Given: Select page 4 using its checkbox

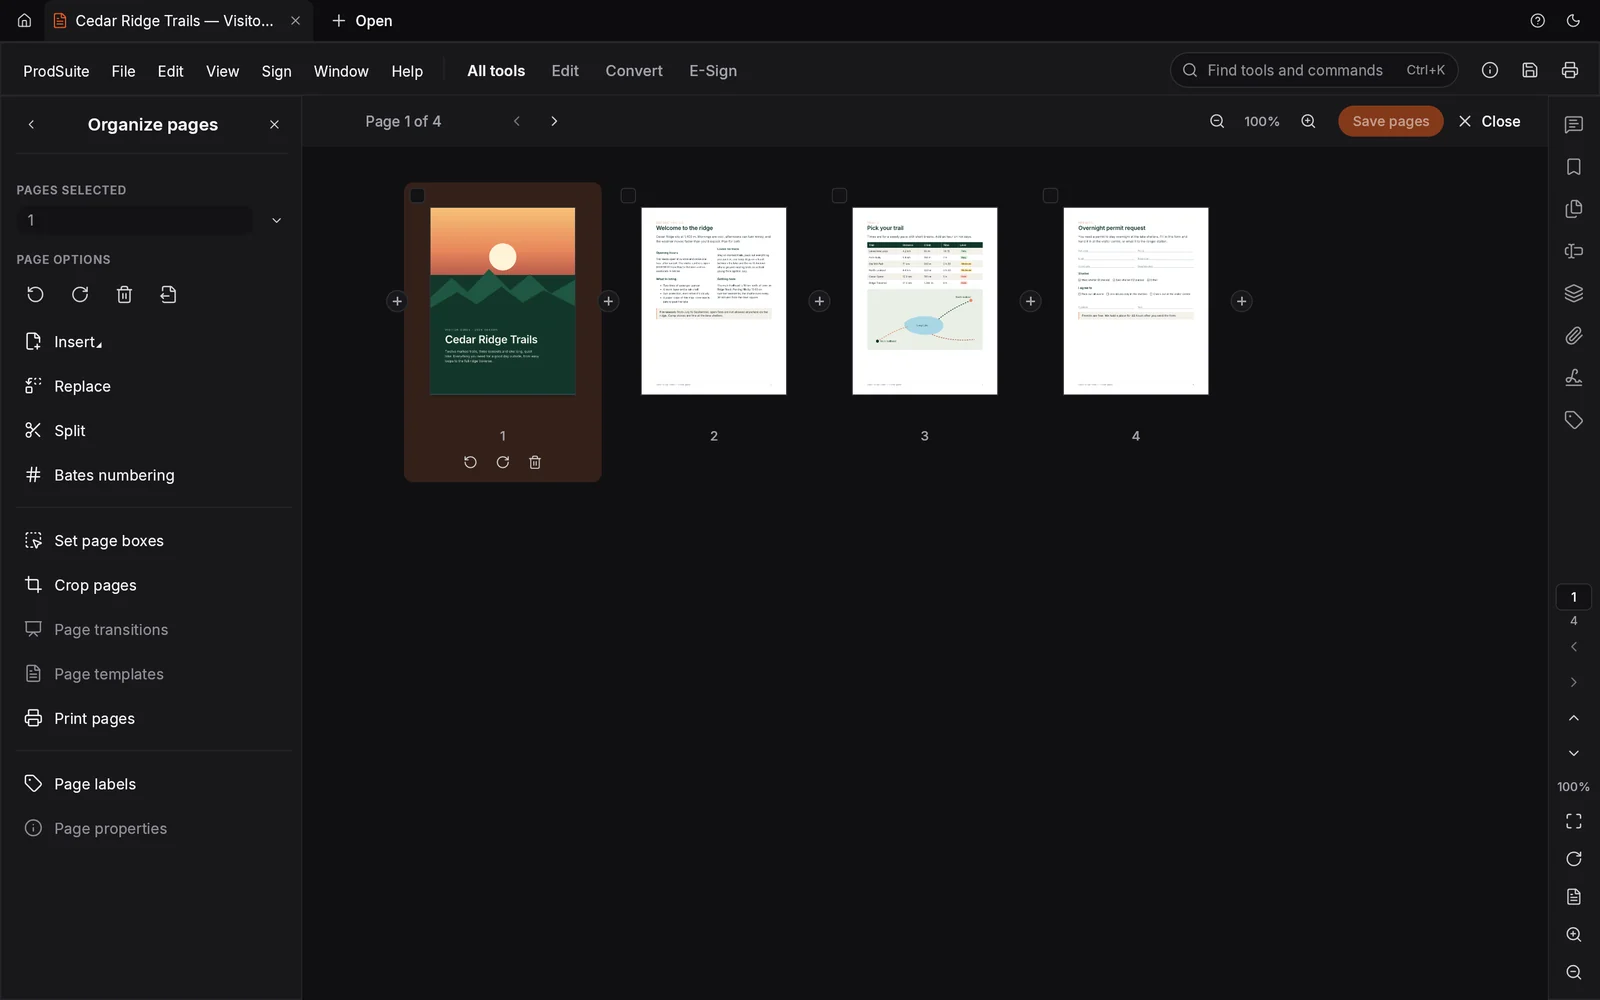Looking at the screenshot, I should (x=1050, y=196).
